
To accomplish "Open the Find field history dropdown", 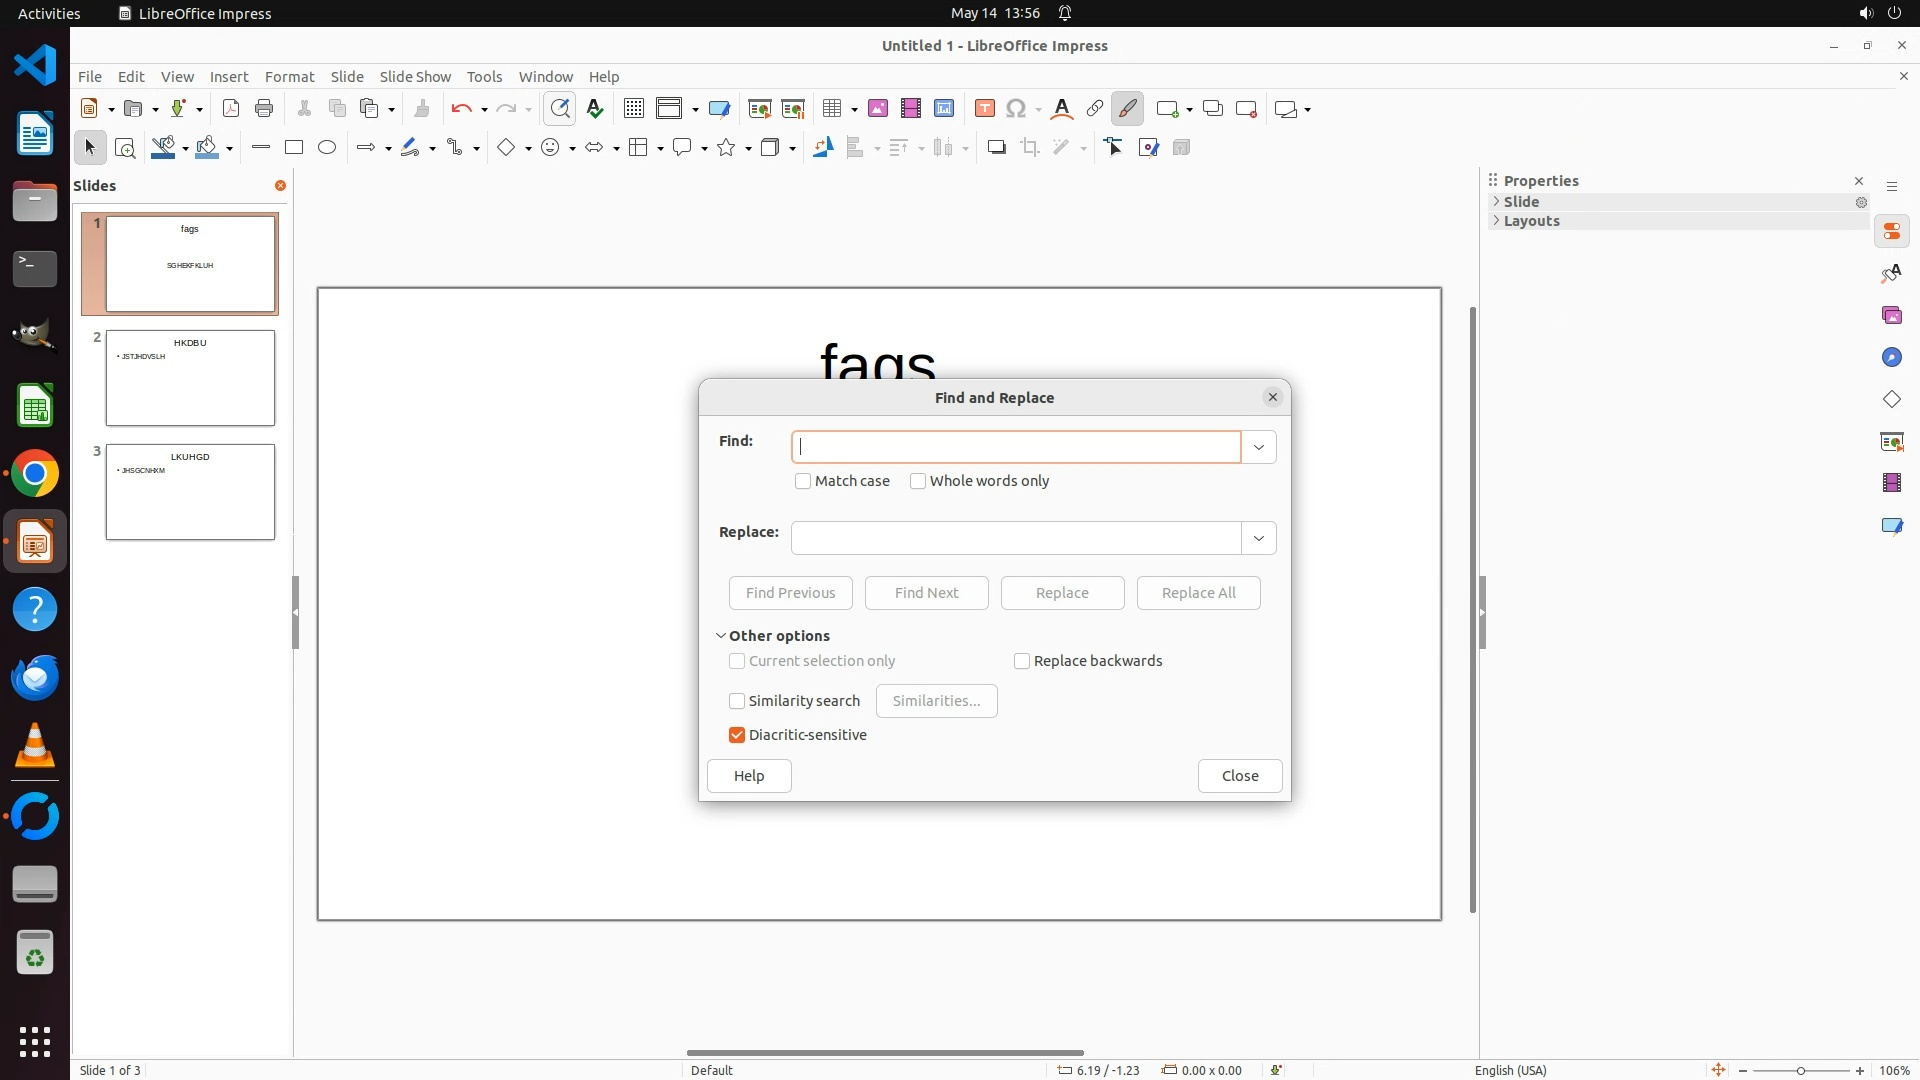I will tap(1259, 447).
